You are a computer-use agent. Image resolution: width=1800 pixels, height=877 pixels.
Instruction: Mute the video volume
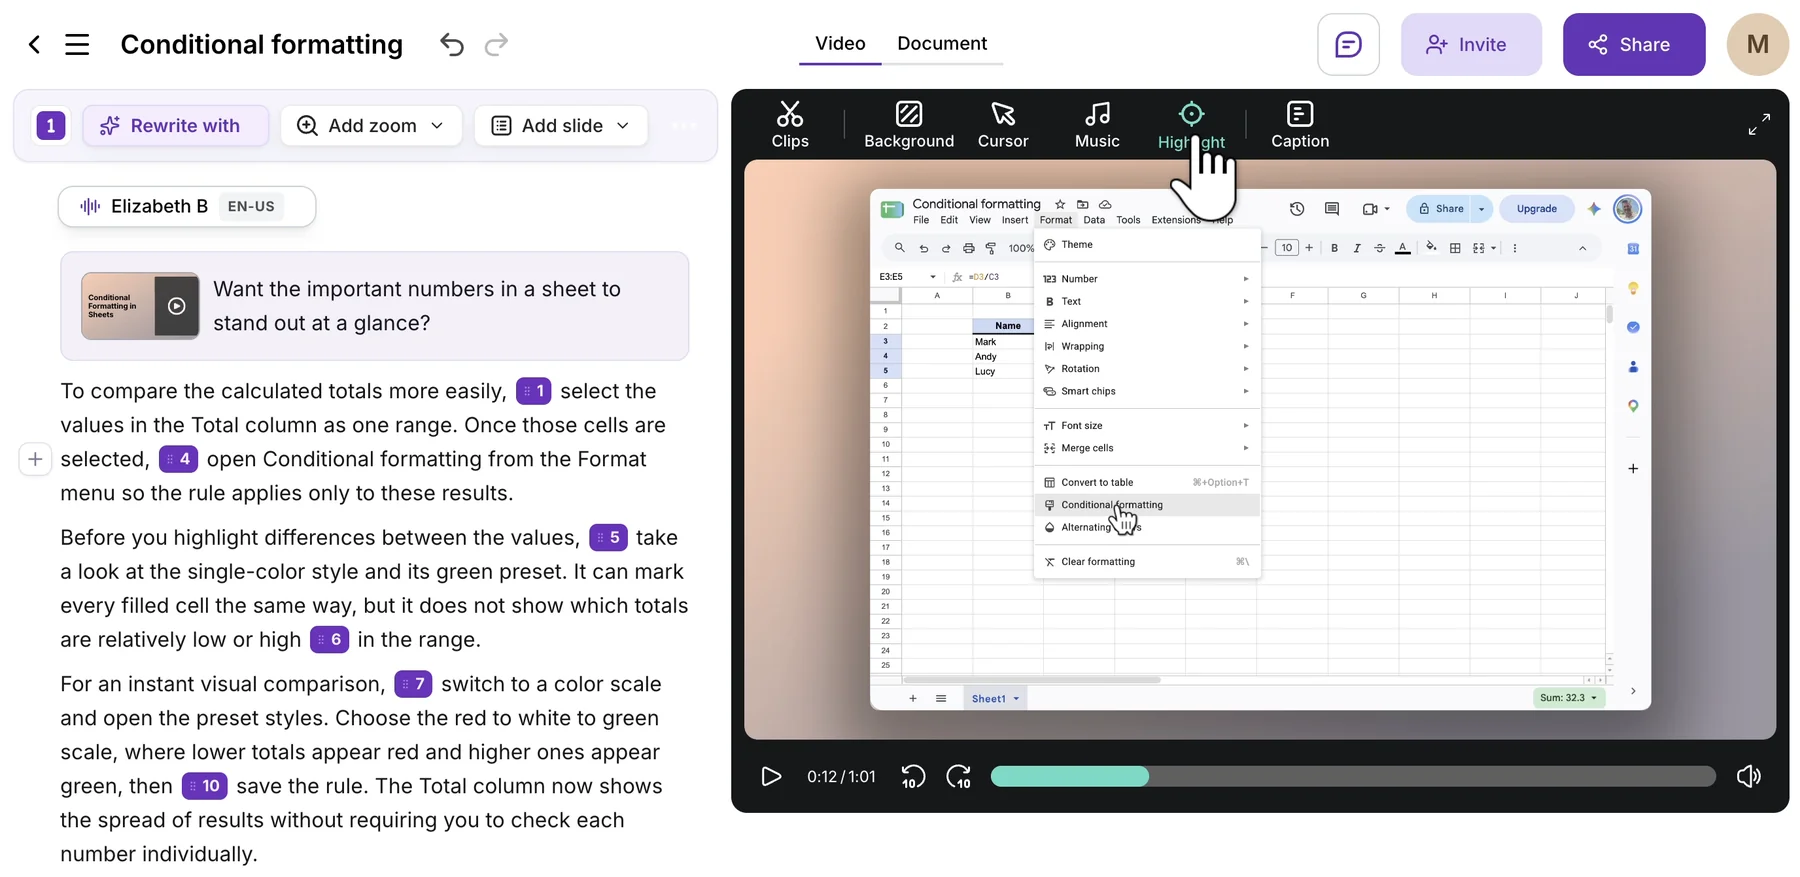click(1749, 777)
